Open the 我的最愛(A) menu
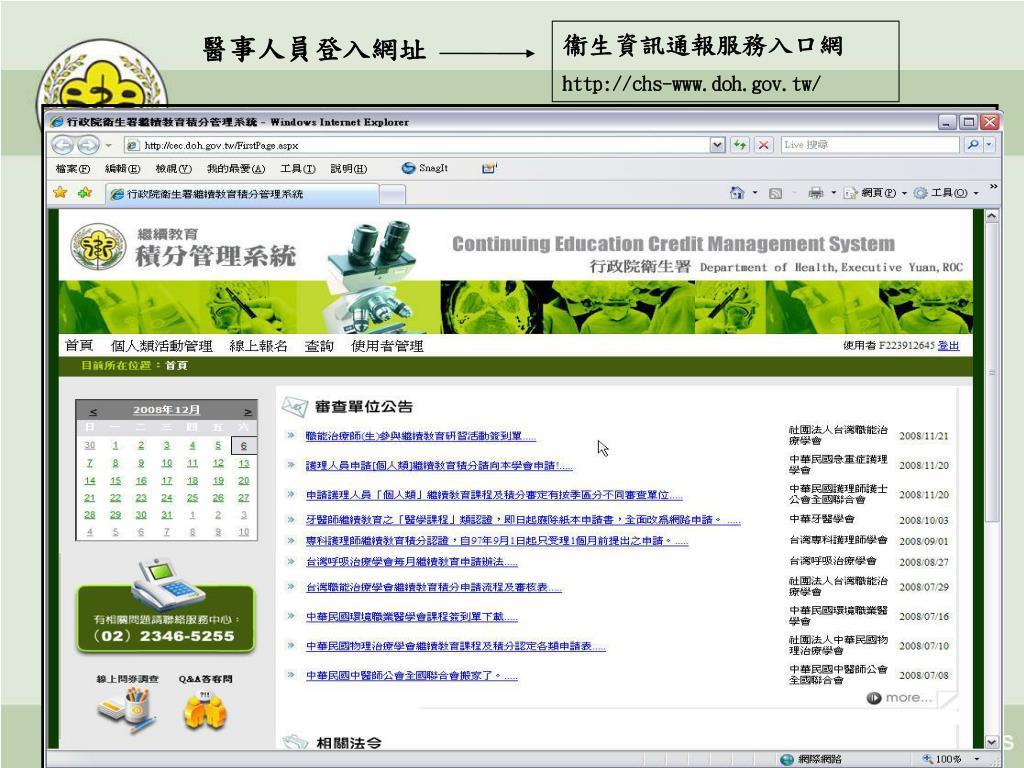The height and width of the screenshot is (768, 1024). click(x=236, y=168)
